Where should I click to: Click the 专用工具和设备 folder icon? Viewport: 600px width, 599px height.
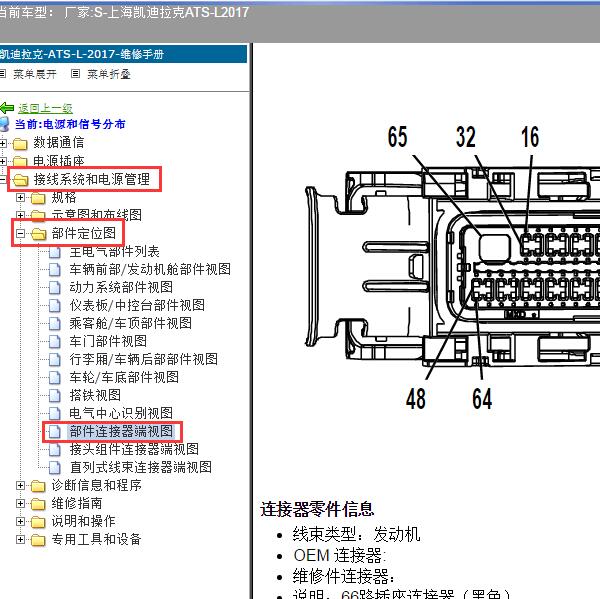tap(38, 540)
